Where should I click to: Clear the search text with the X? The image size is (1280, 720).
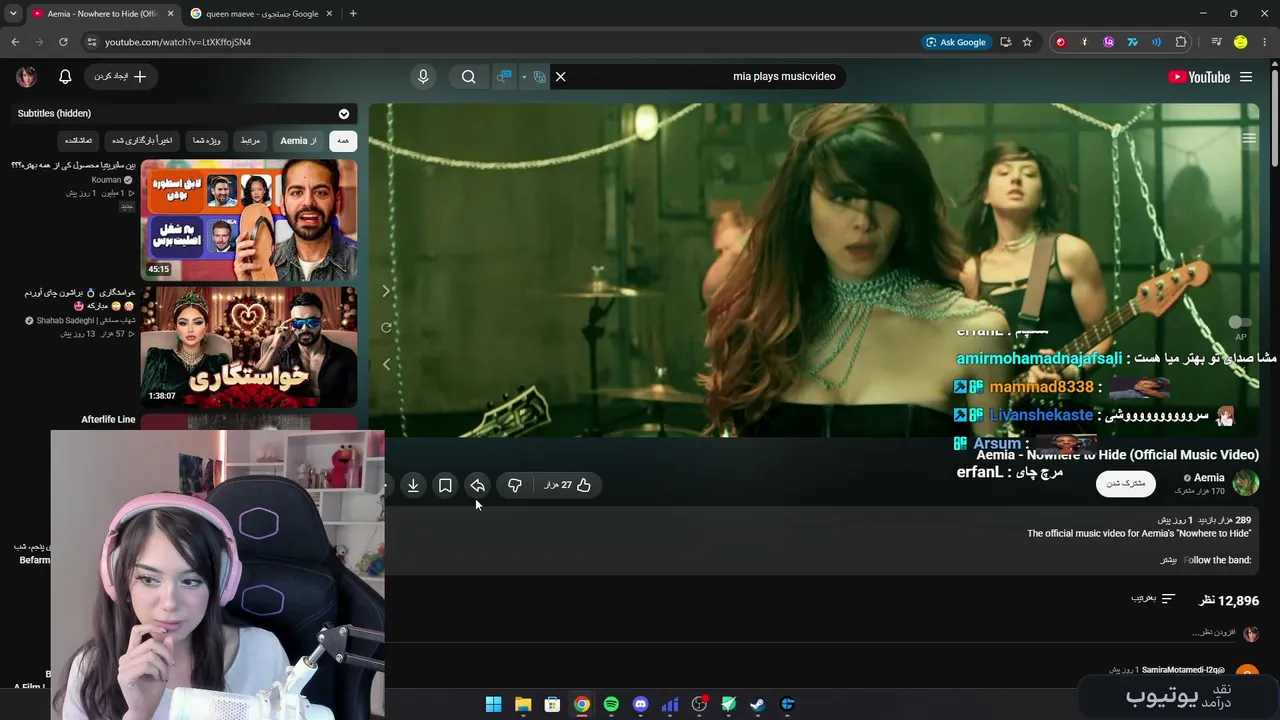tap(561, 77)
